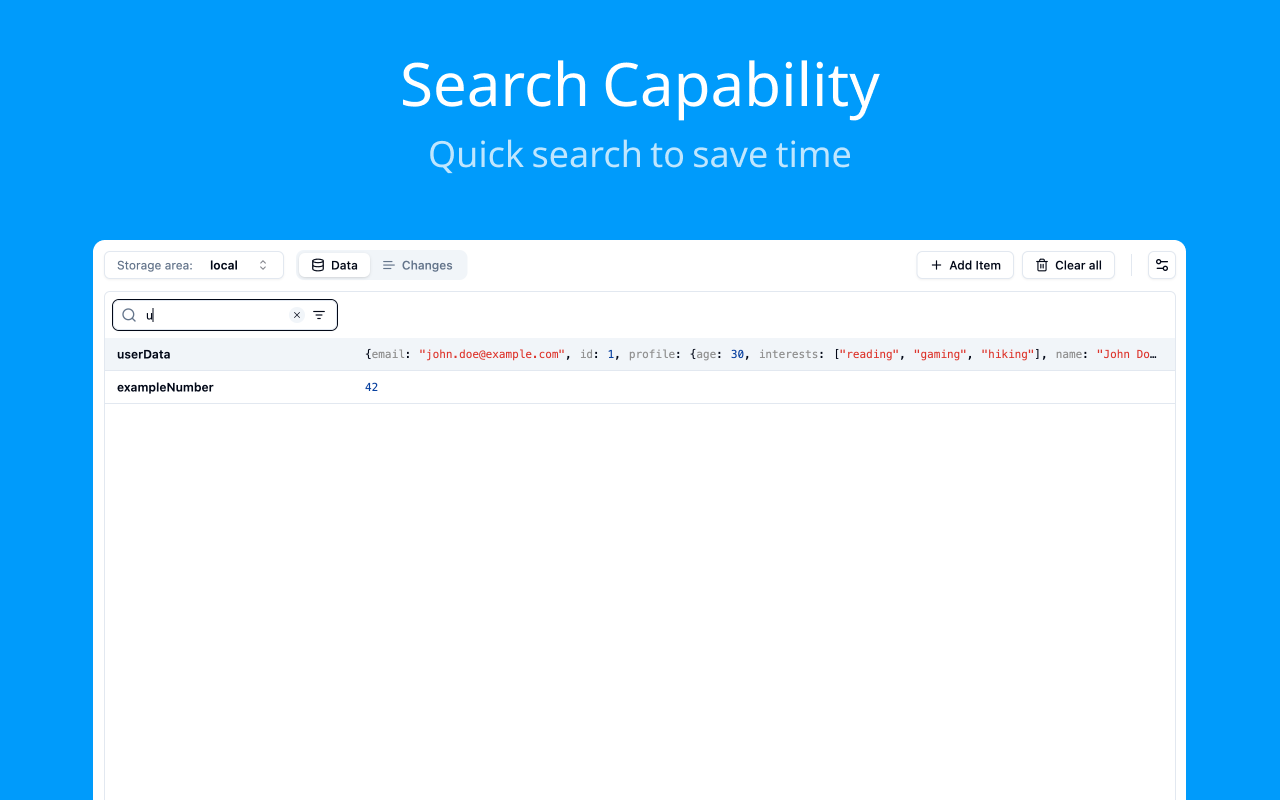Viewport: 1280px width, 800px height.
Task: Switch to the Data tab
Action: 335,265
